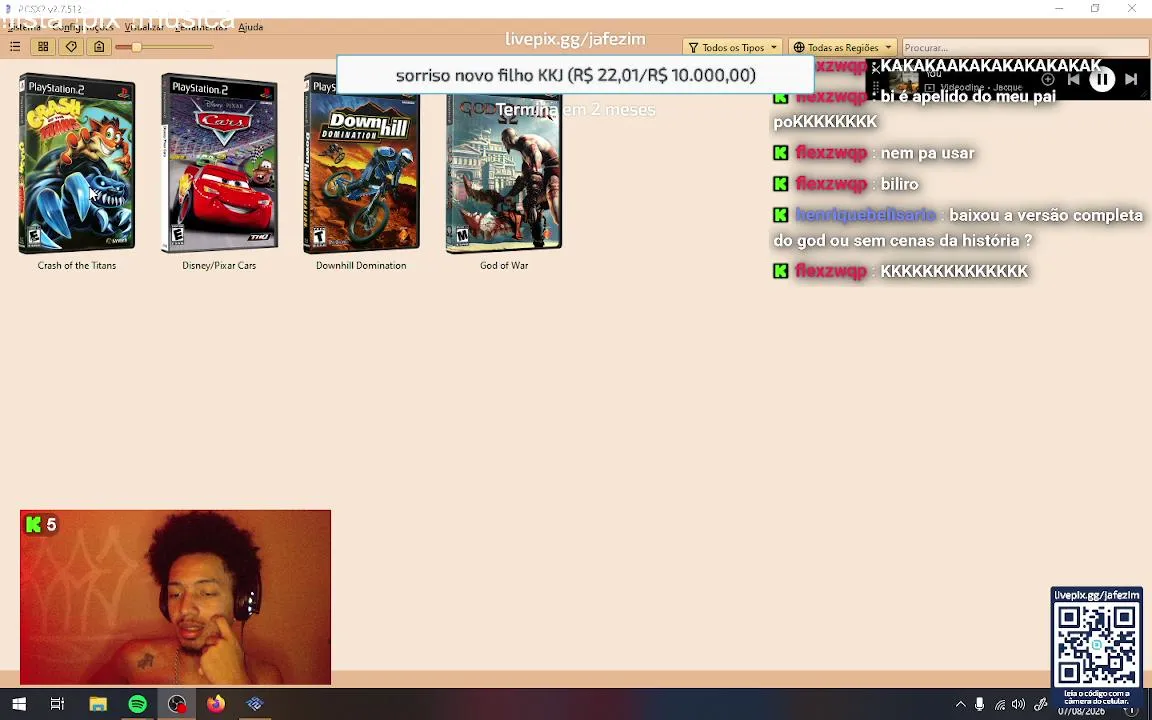Click the pen tray icon
This screenshot has height=720, width=1152.
(1040, 704)
